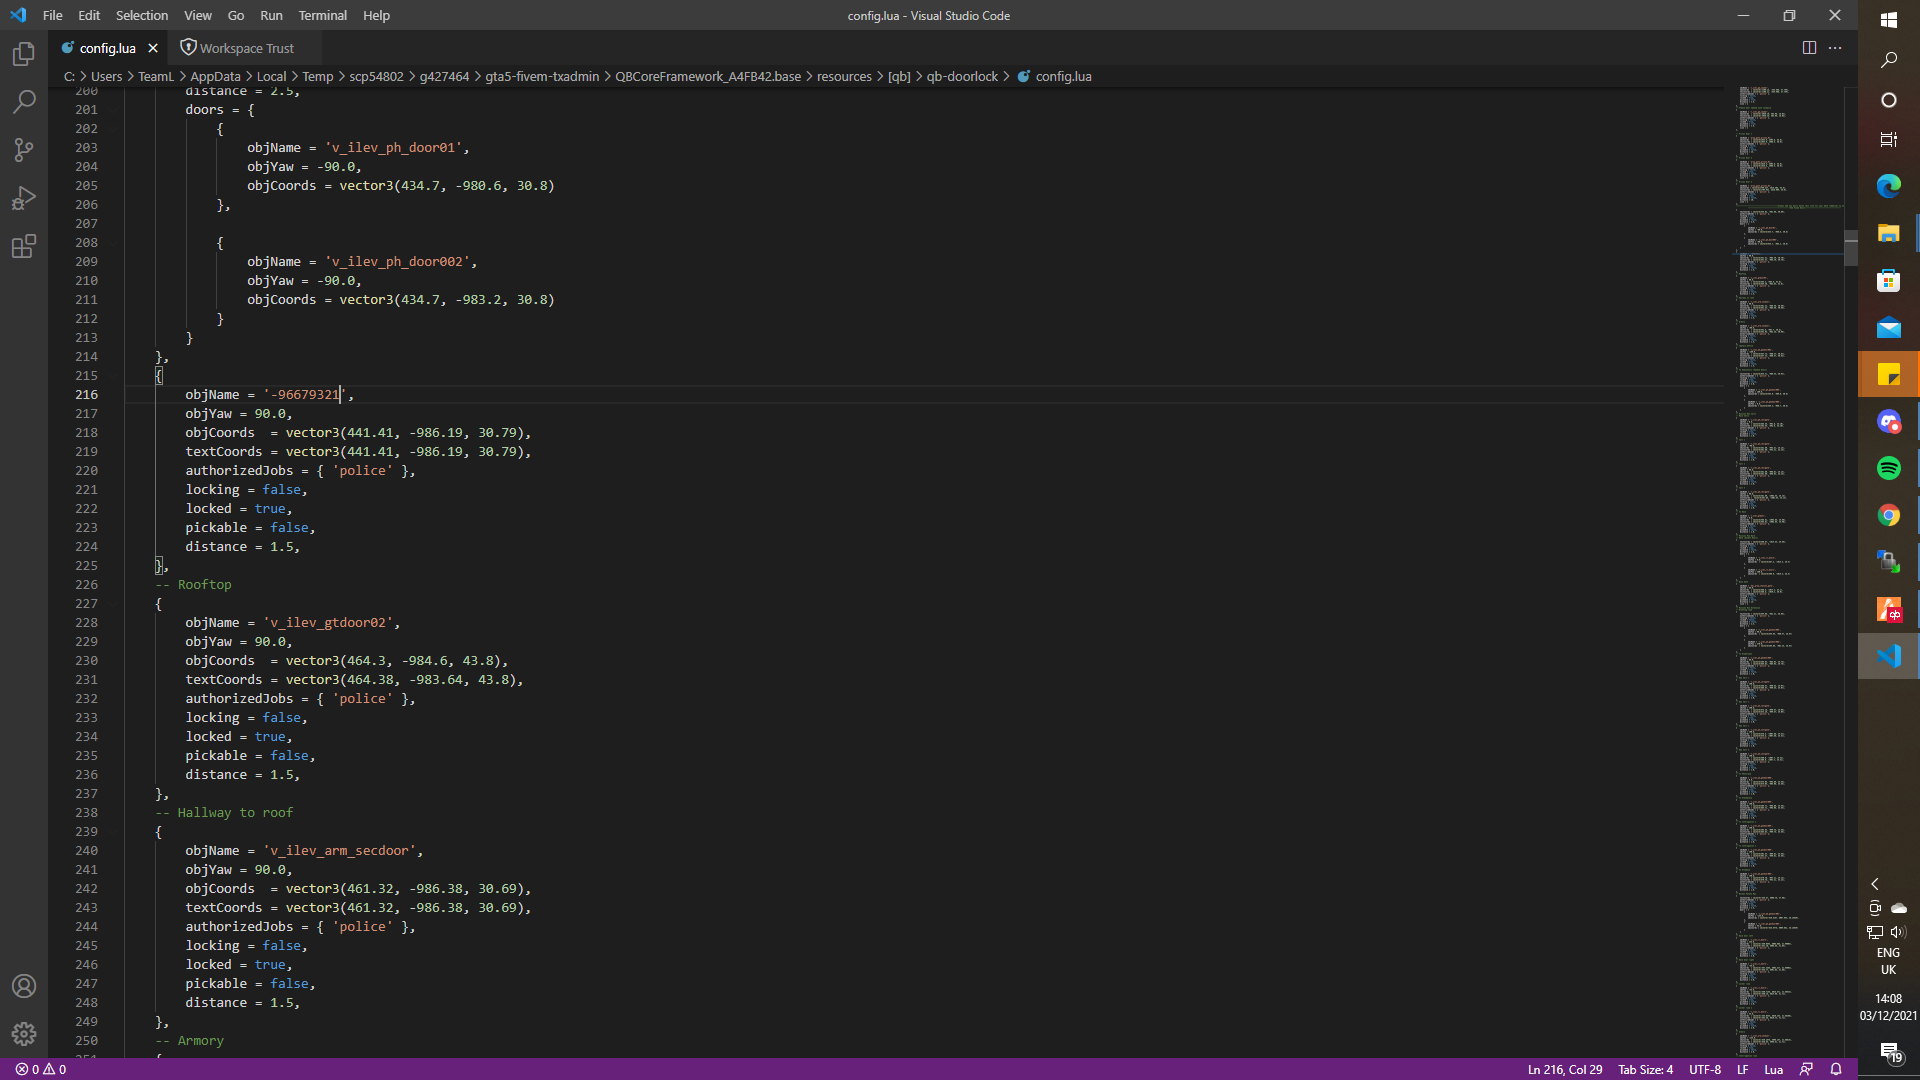
Task: Open the Terminal menu
Action: coord(322,15)
